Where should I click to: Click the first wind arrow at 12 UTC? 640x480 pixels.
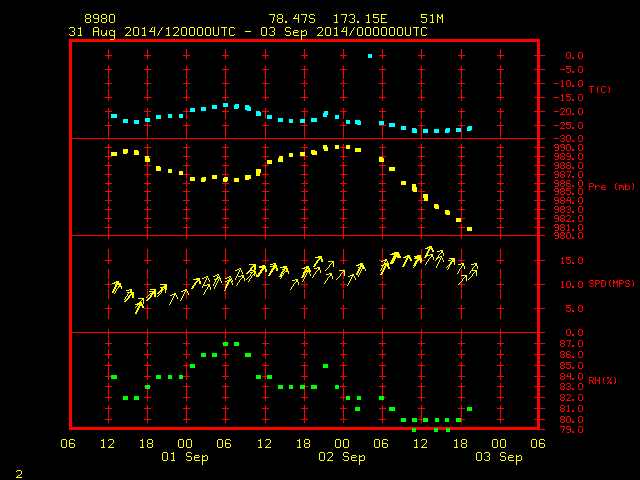tap(116, 287)
